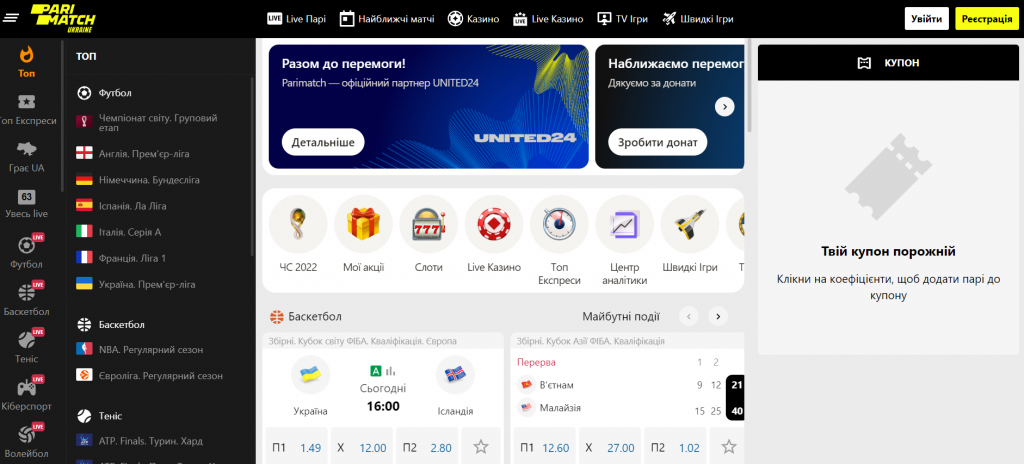Open the ЧС 2022 trophy icon
This screenshot has width=1024, height=464.
(298, 225)
